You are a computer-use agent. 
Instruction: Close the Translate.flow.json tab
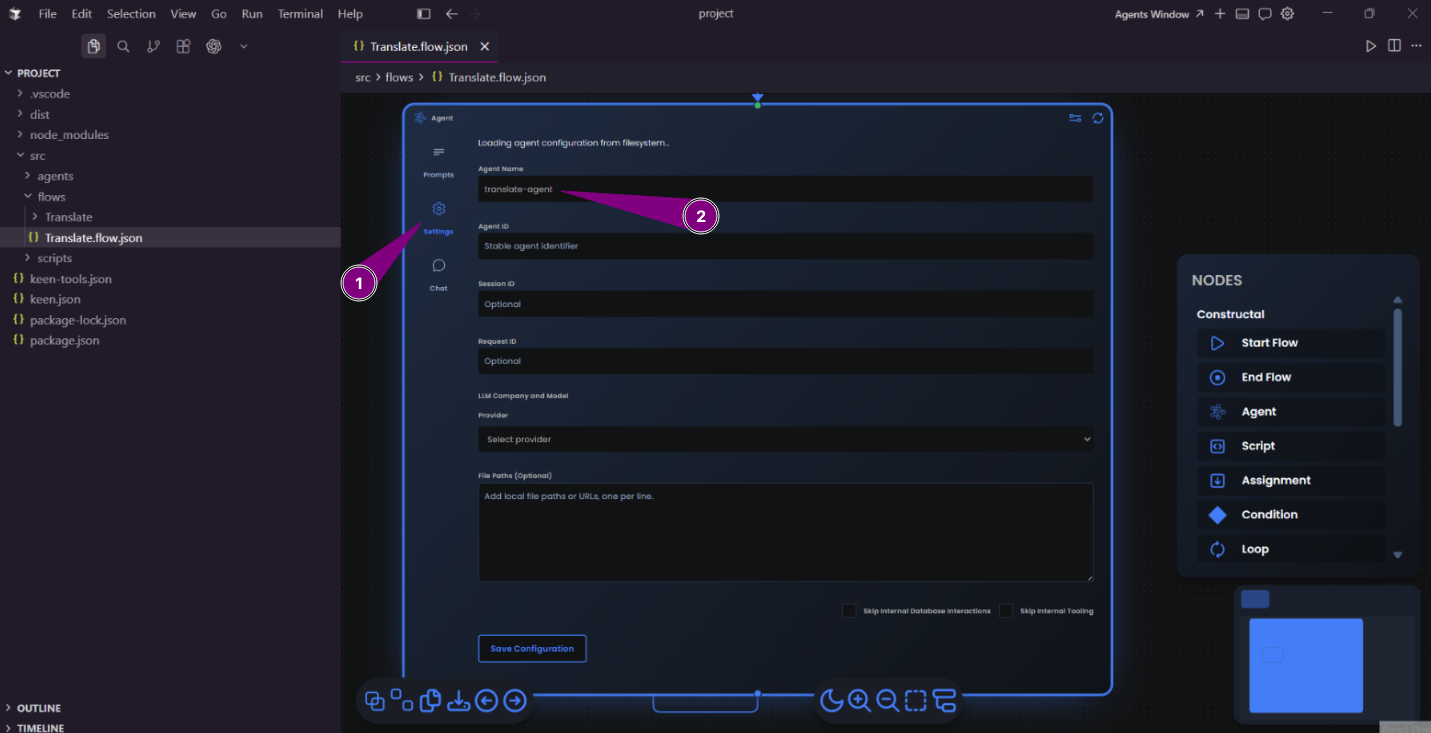[x=484, y=46]
